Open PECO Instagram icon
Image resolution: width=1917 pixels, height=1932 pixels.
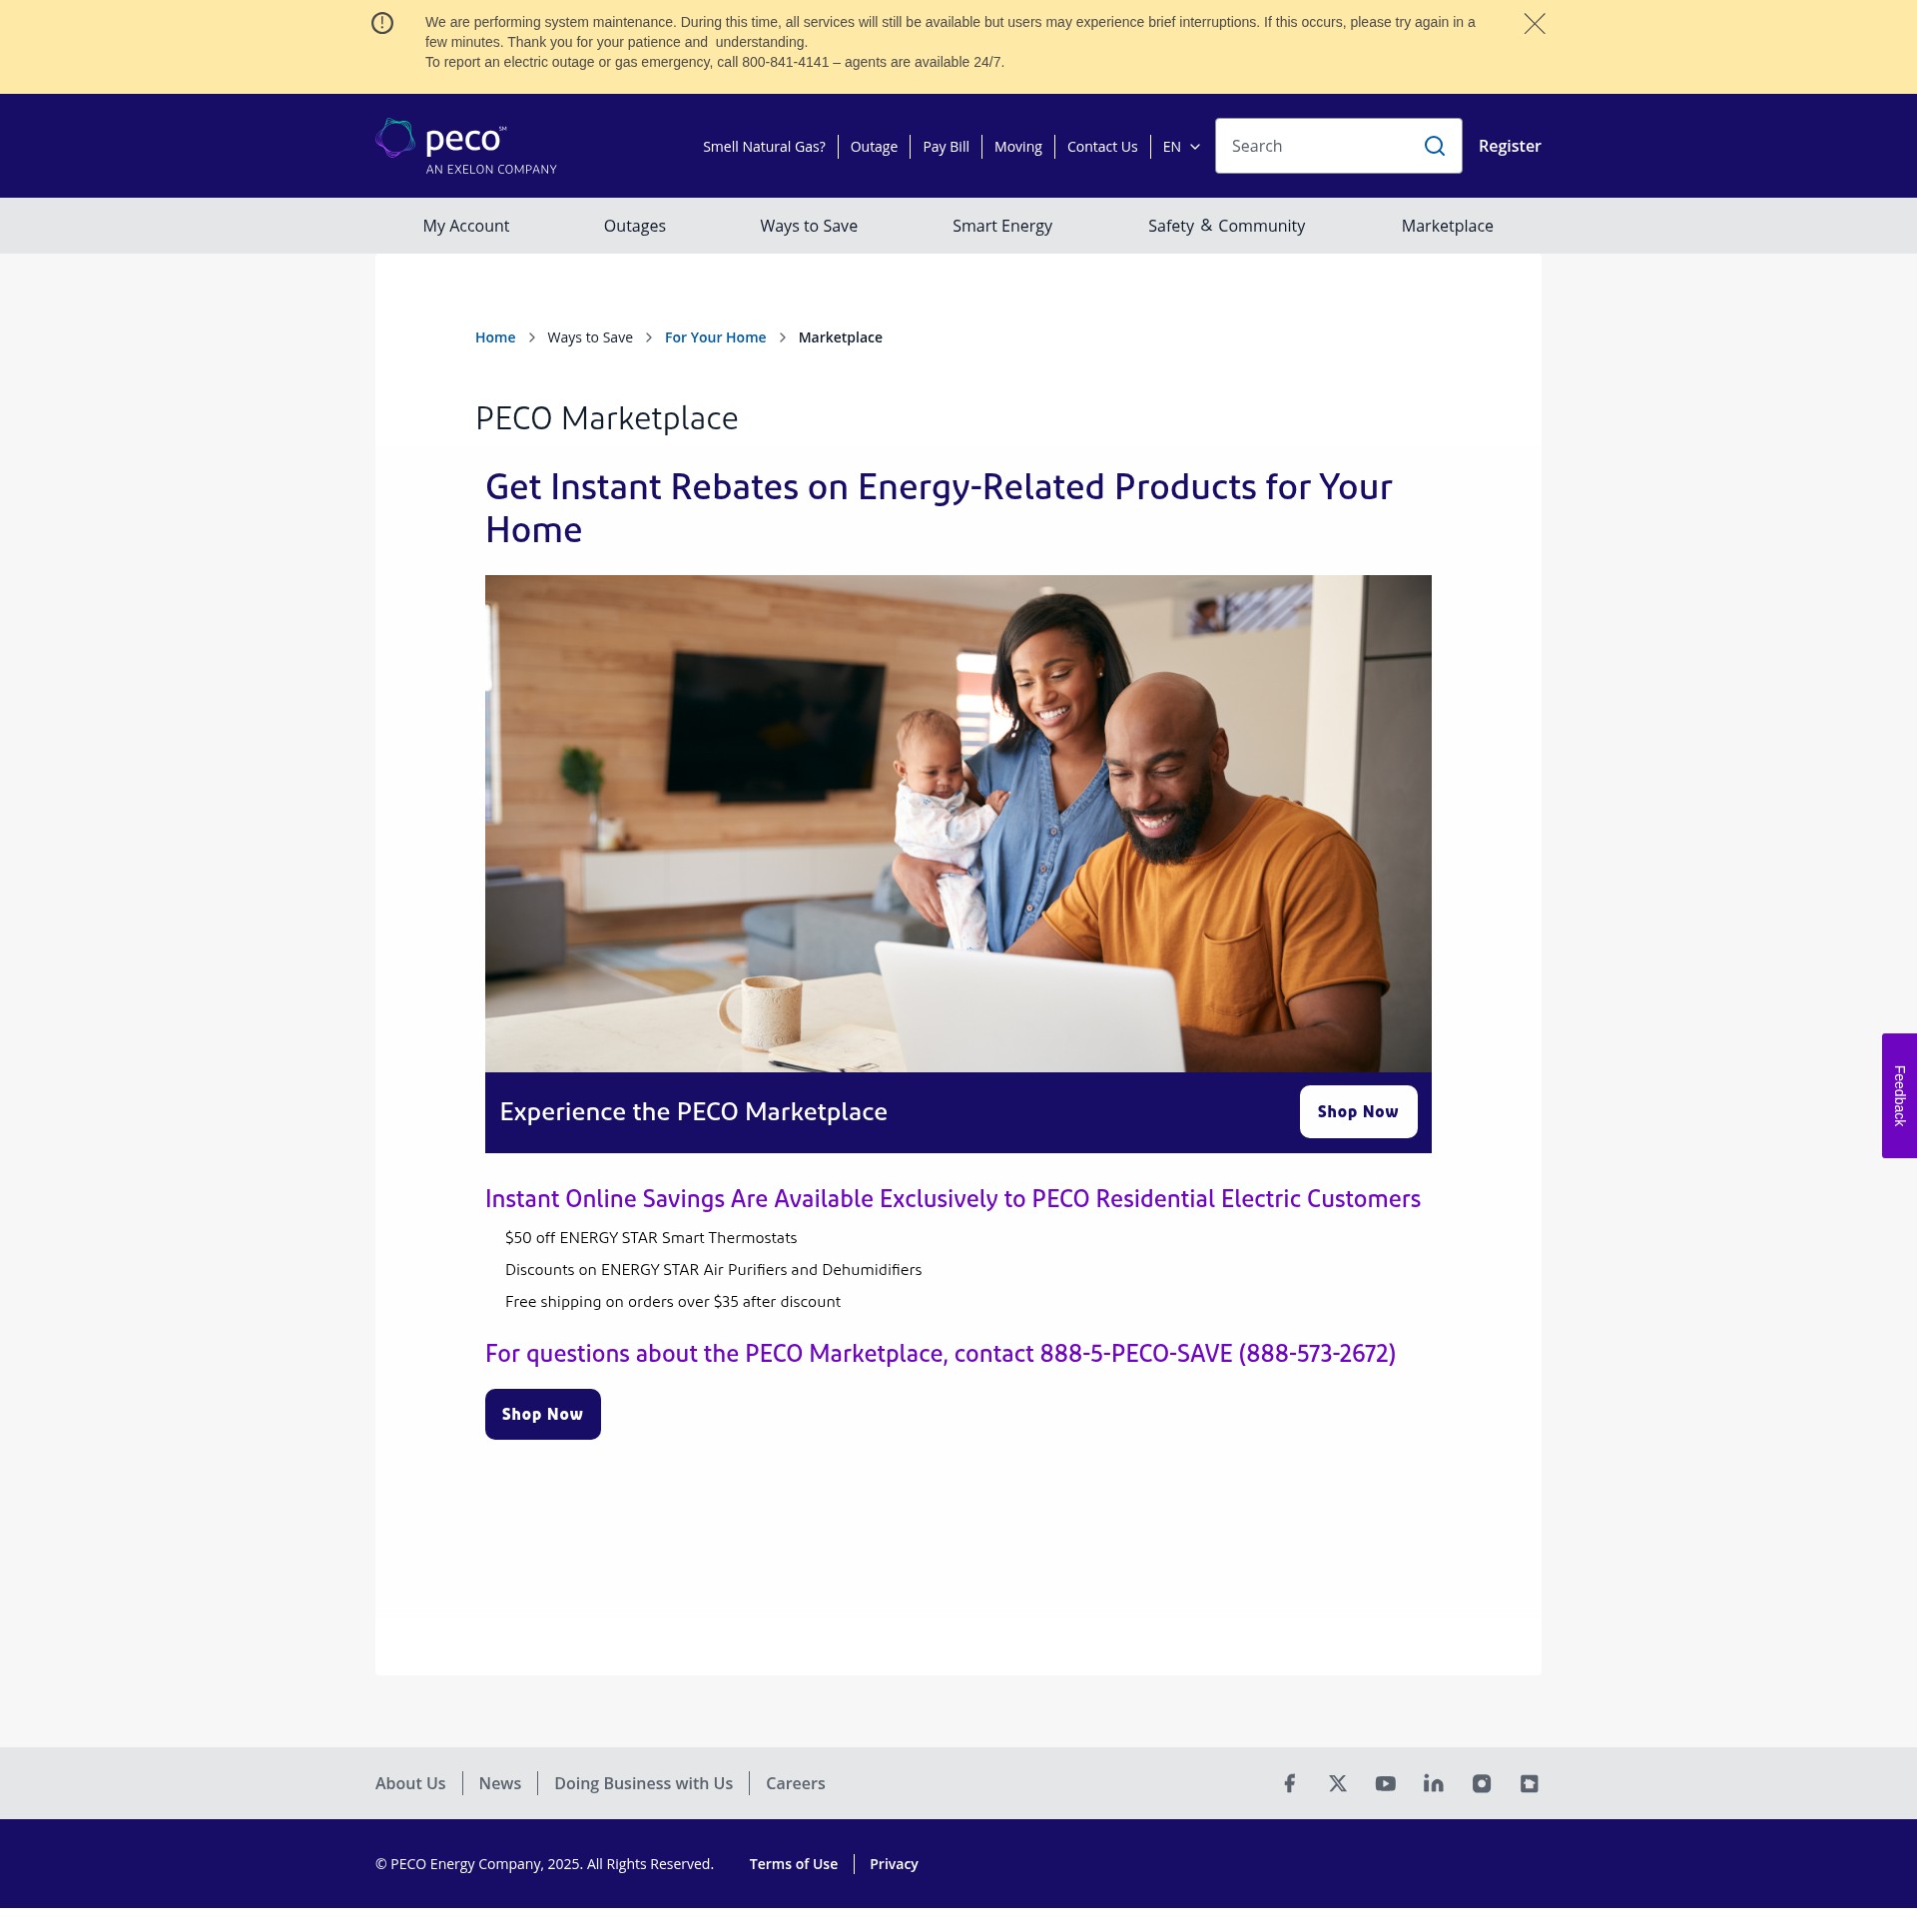click(1481, 1783)
